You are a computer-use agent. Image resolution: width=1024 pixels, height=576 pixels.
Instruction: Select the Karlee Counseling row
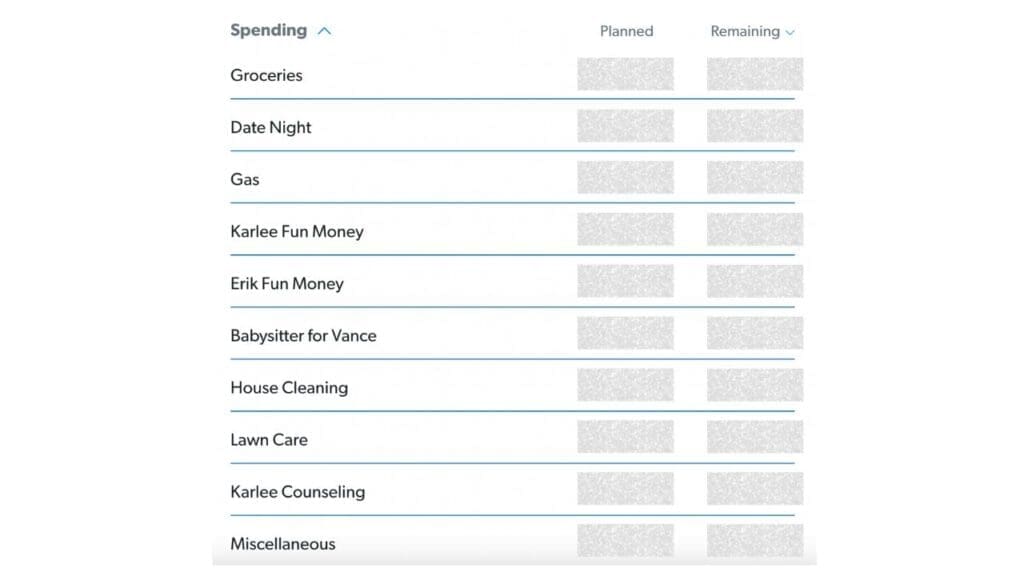point(297,491)
